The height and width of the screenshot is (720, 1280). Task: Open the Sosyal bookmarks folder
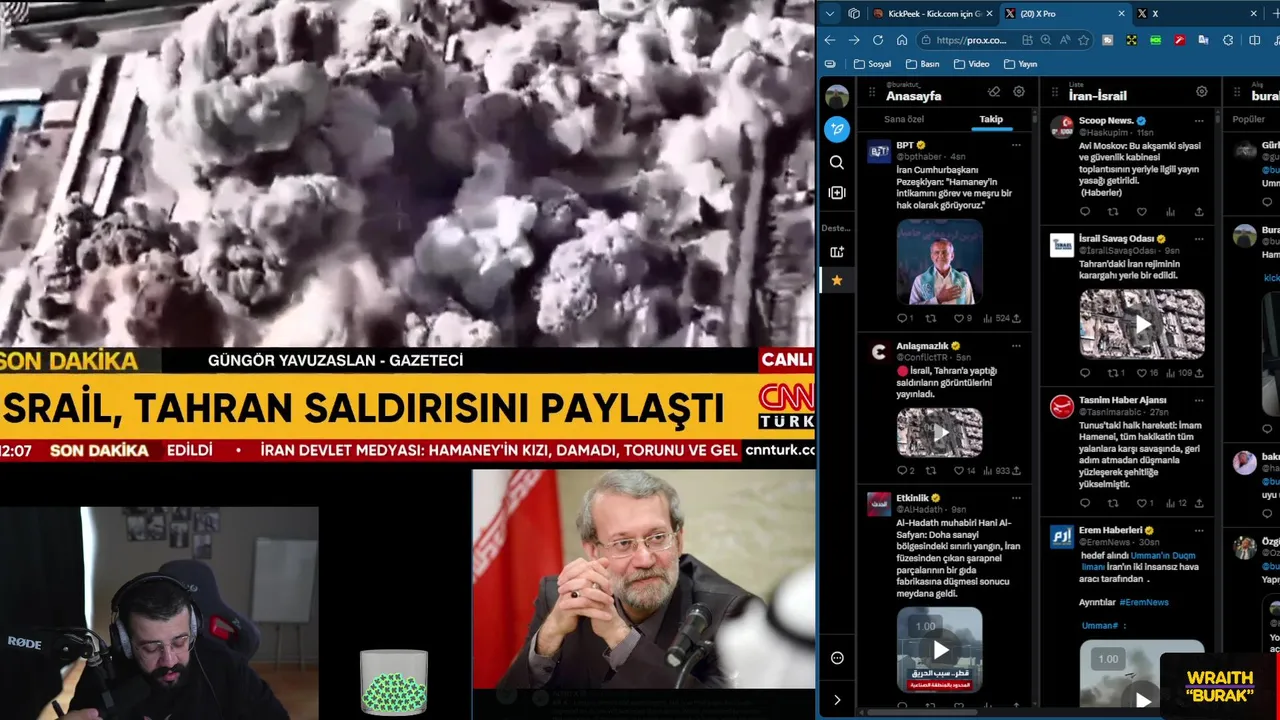(x=872, y=64)
